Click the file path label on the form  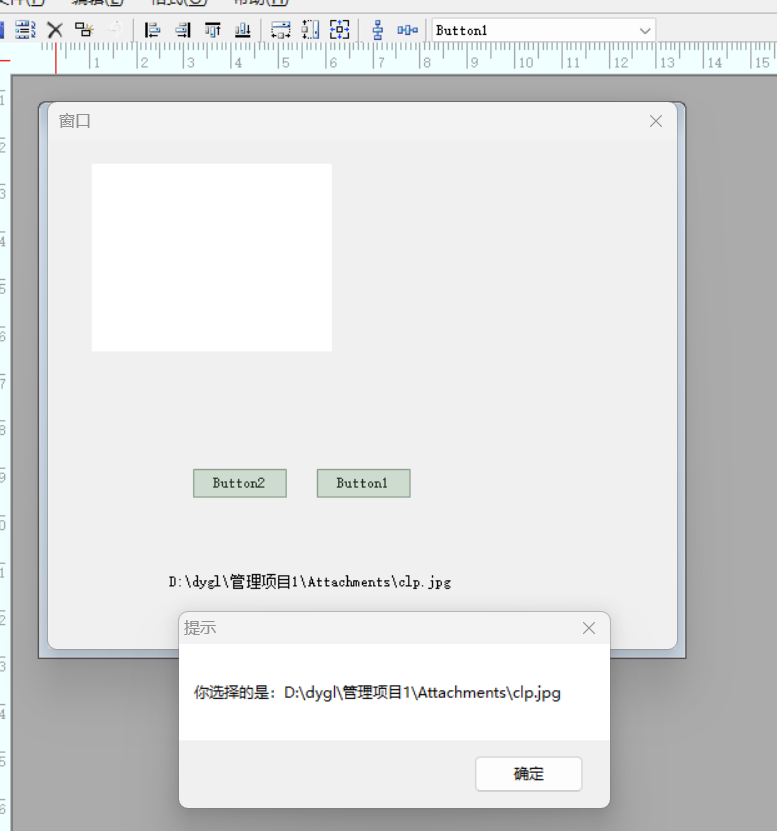[x=309, y=582]
